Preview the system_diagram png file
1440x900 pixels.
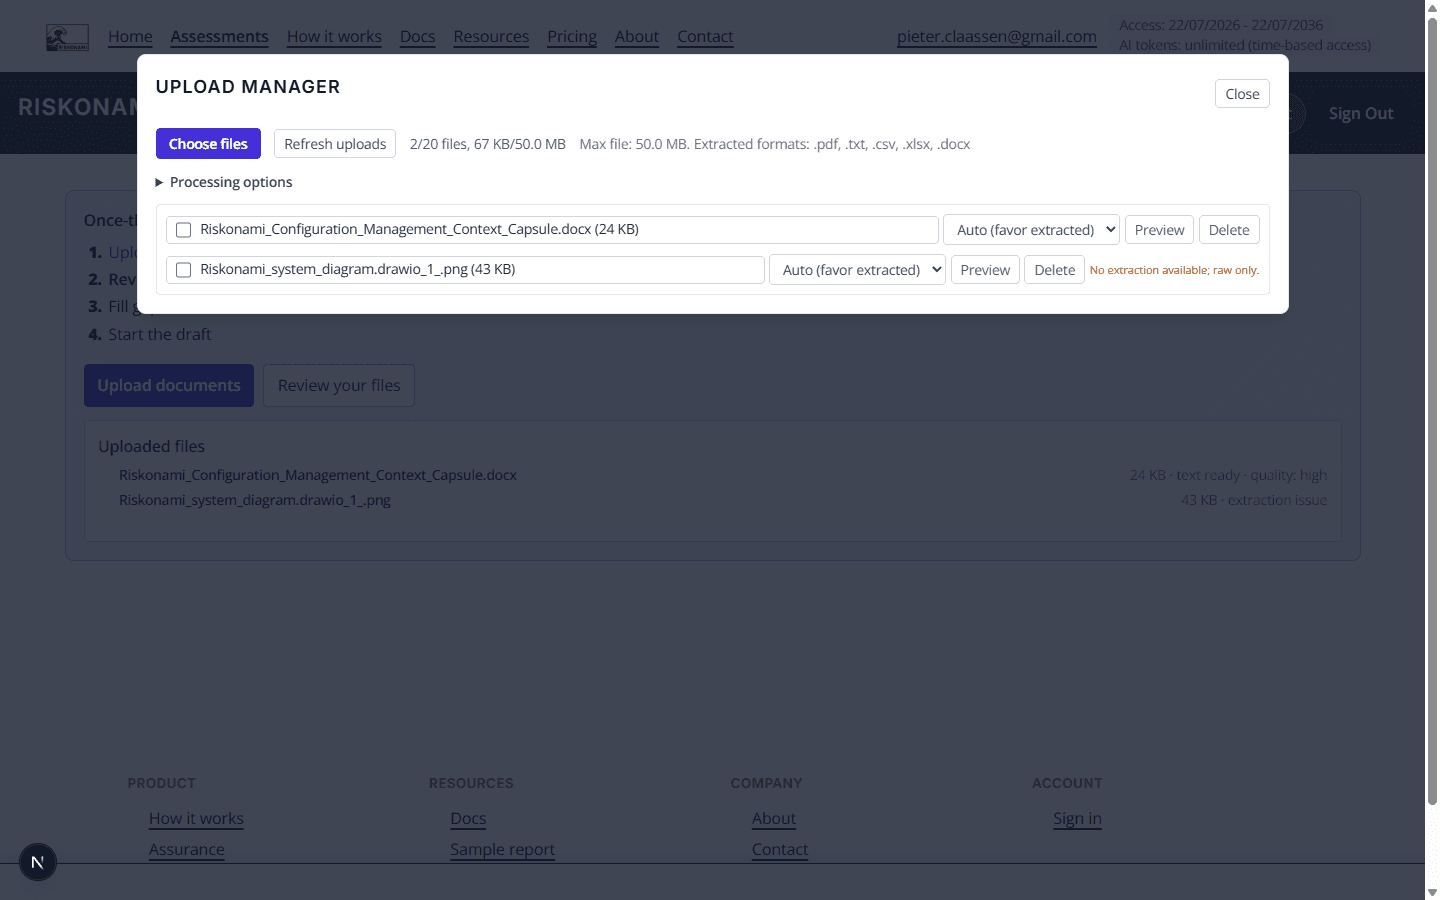[985, 270]
